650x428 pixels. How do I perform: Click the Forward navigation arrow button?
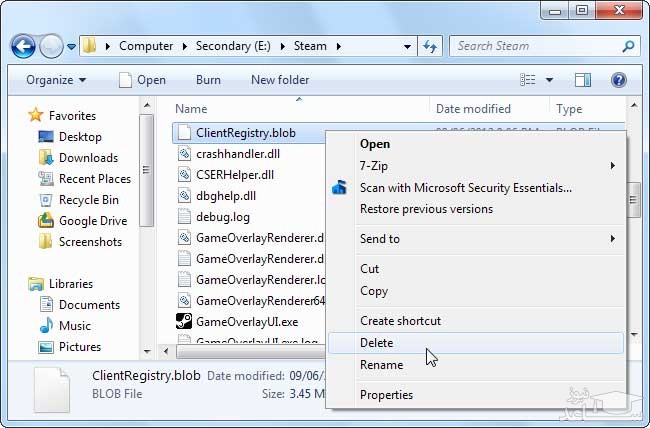point(51,46)
